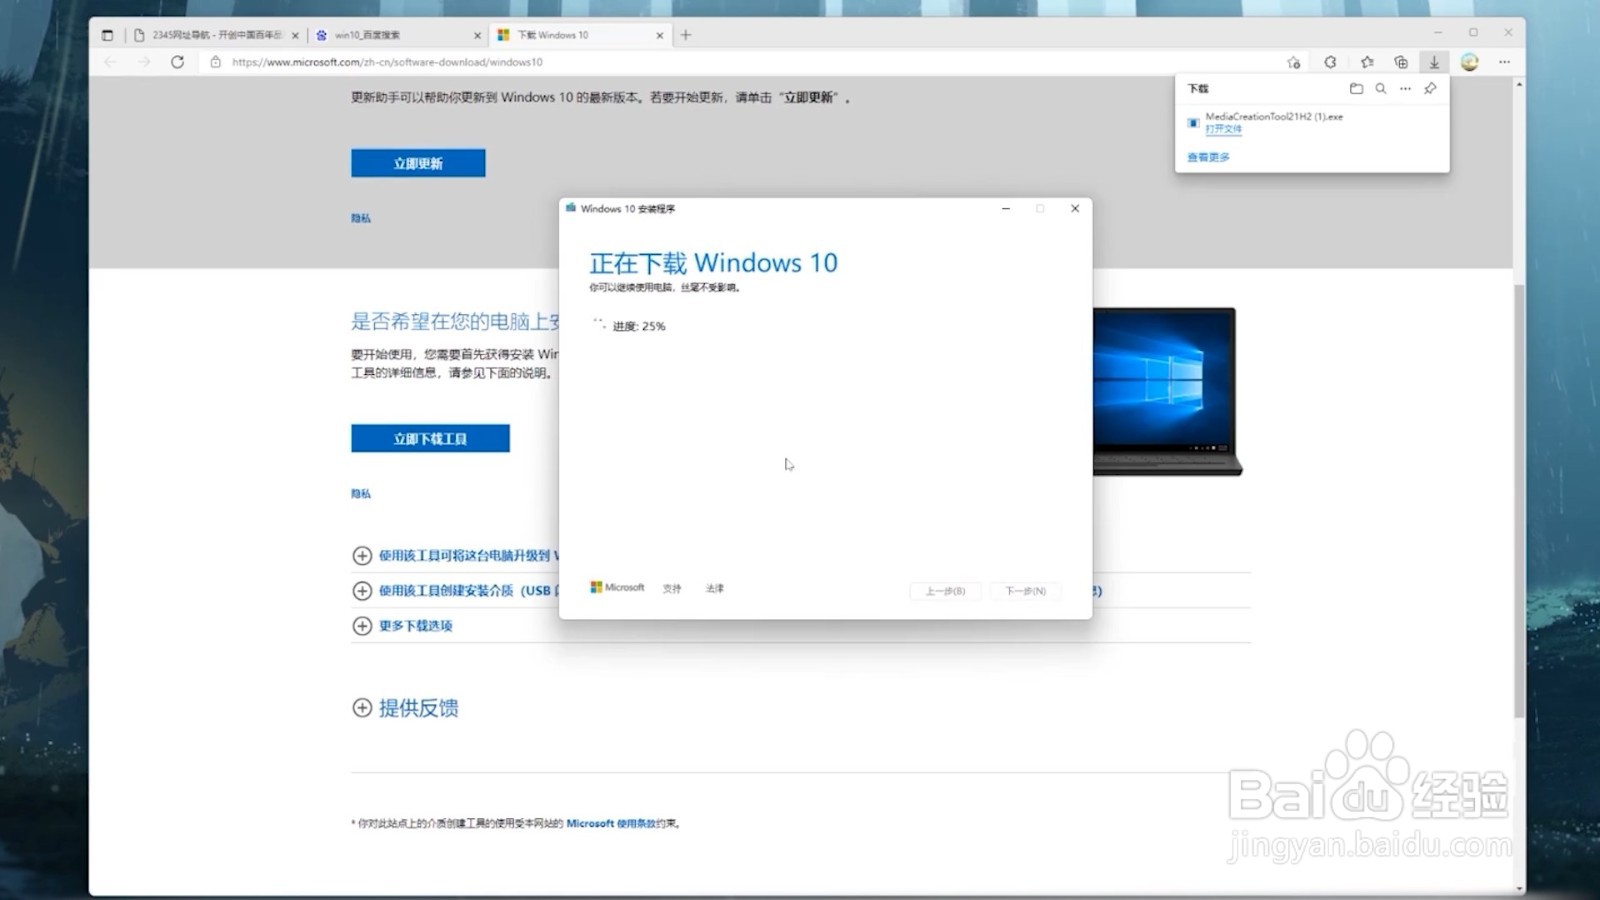Close the 2345网址导航 tab
1600x900 pixels.
(295, 35)
